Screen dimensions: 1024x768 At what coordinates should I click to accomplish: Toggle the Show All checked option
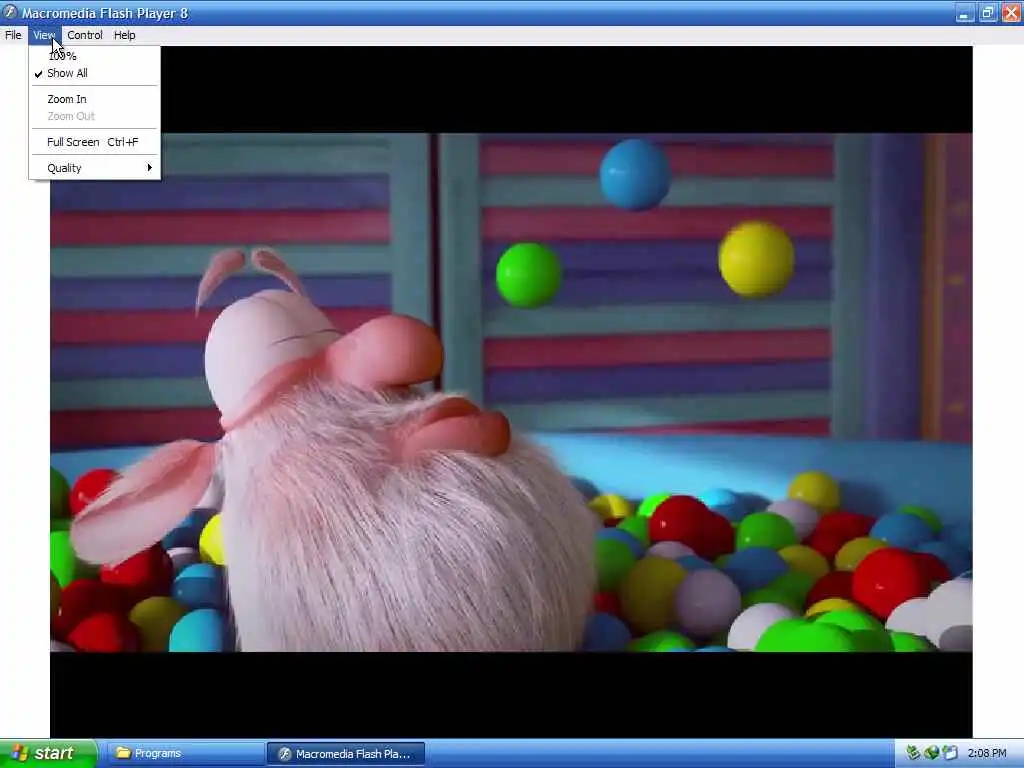95,73
